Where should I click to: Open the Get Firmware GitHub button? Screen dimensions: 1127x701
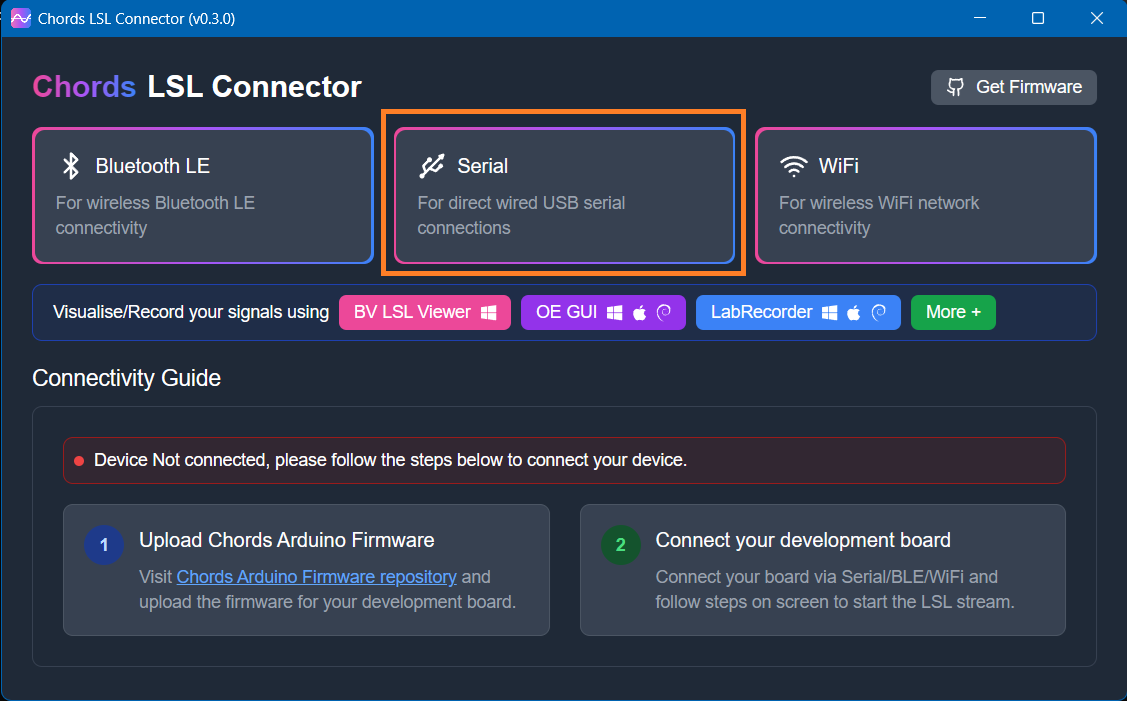coord(1013,87)
